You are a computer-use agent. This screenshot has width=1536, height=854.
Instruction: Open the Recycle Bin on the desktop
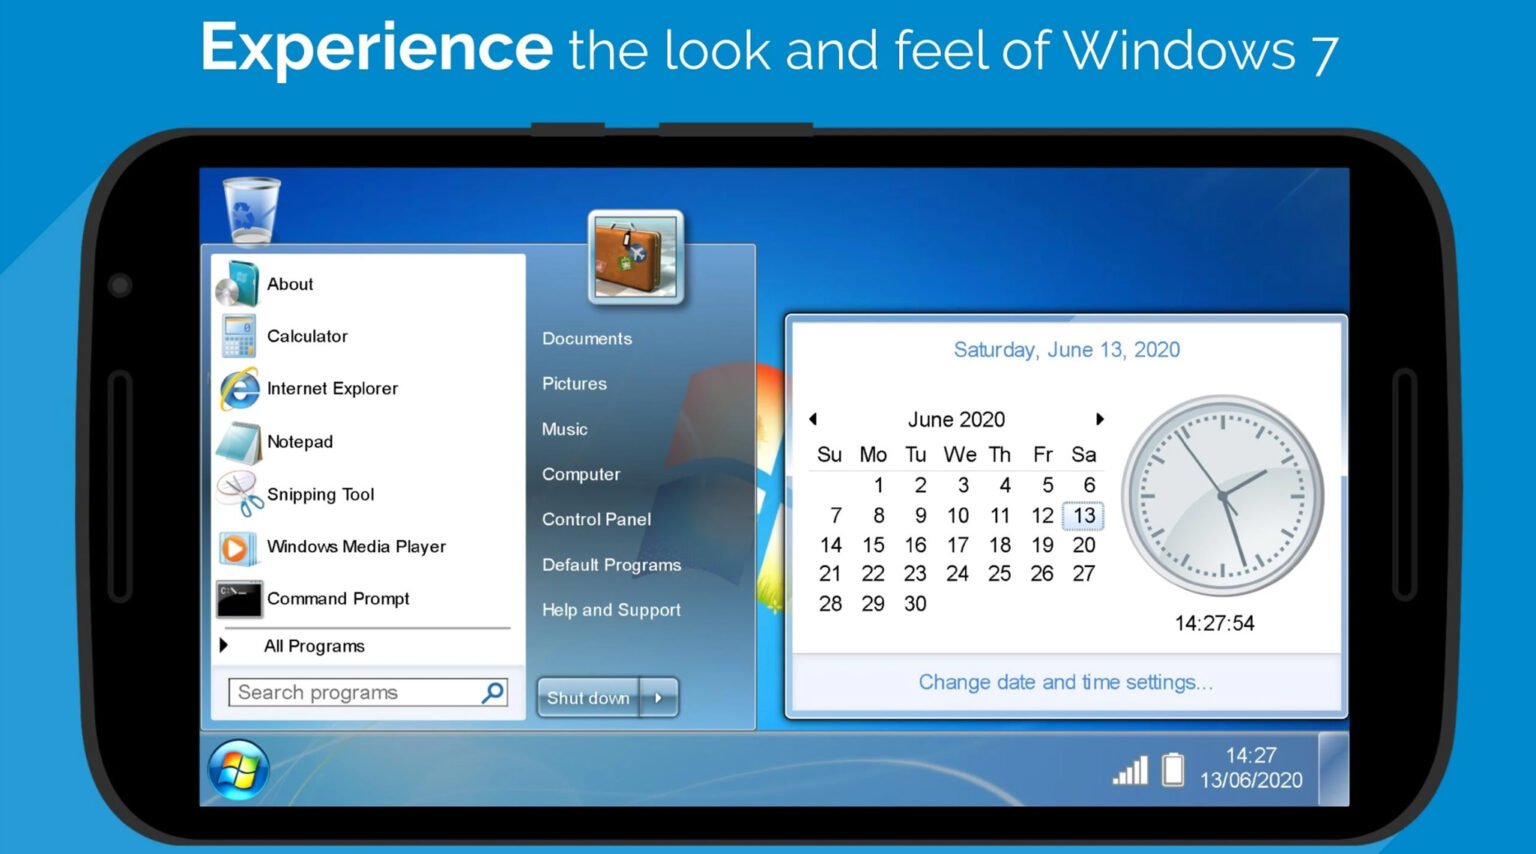248,207
